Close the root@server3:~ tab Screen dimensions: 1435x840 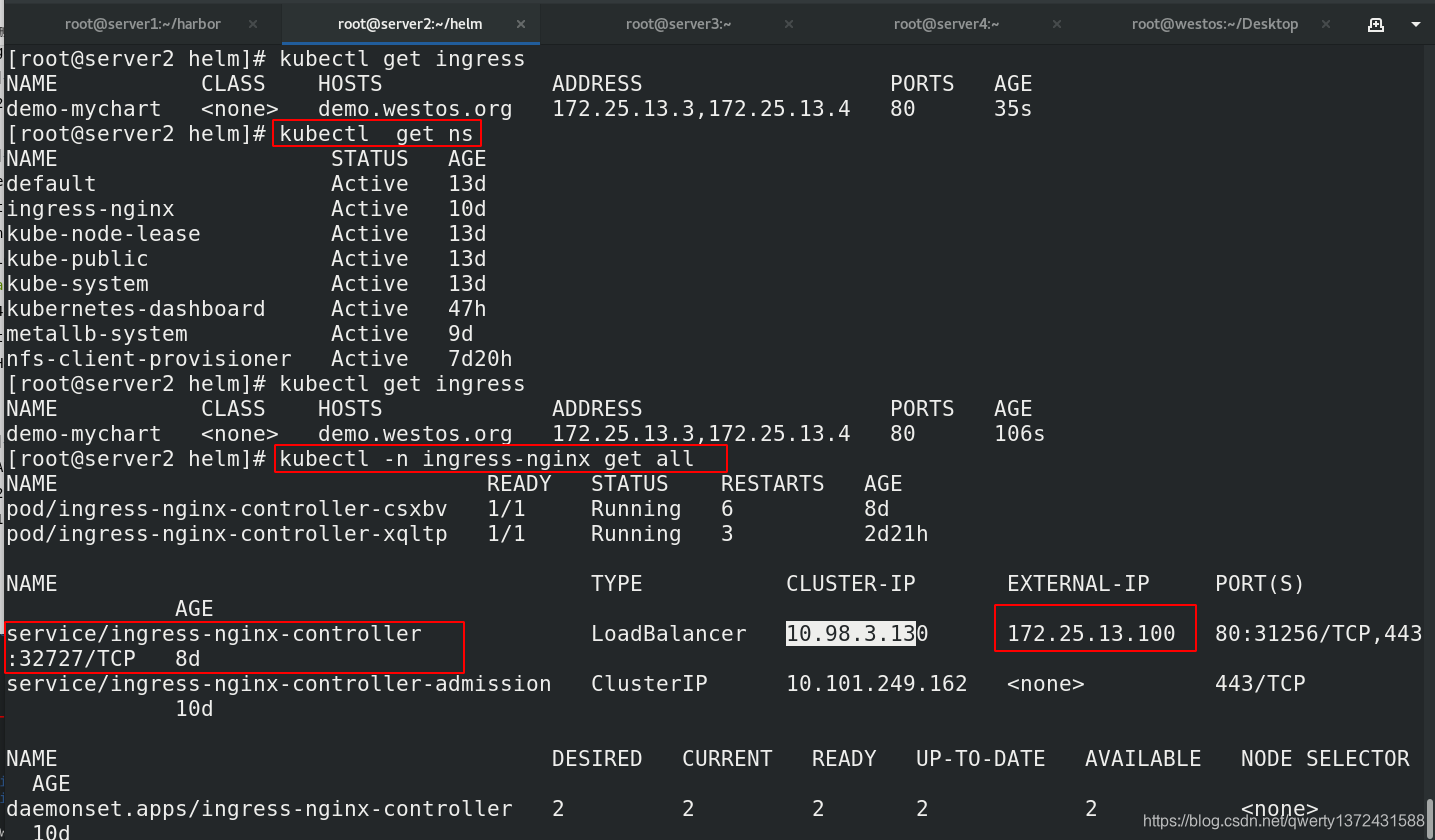789,24
